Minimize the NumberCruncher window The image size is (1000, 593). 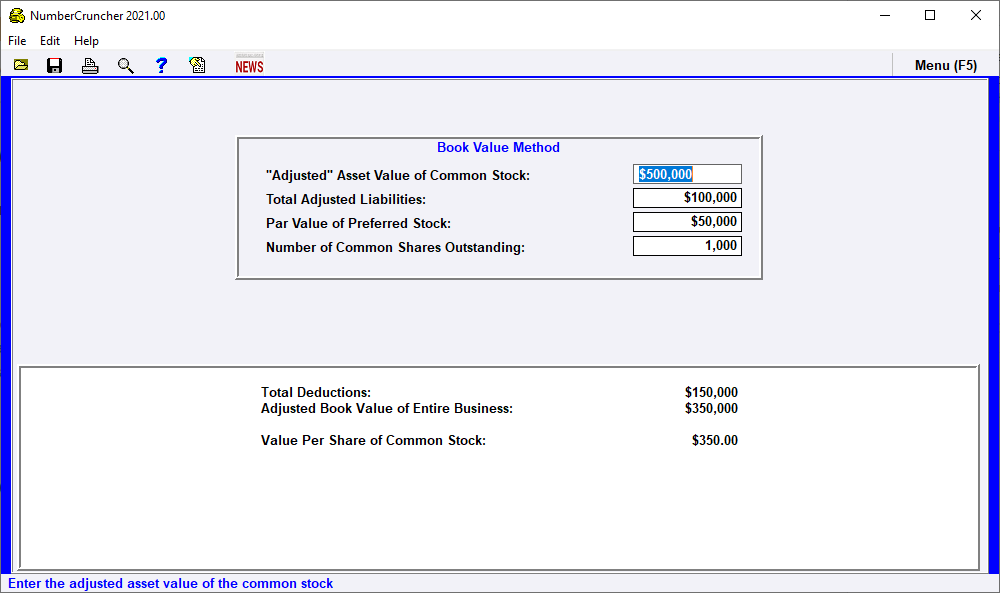click(885, 15)
